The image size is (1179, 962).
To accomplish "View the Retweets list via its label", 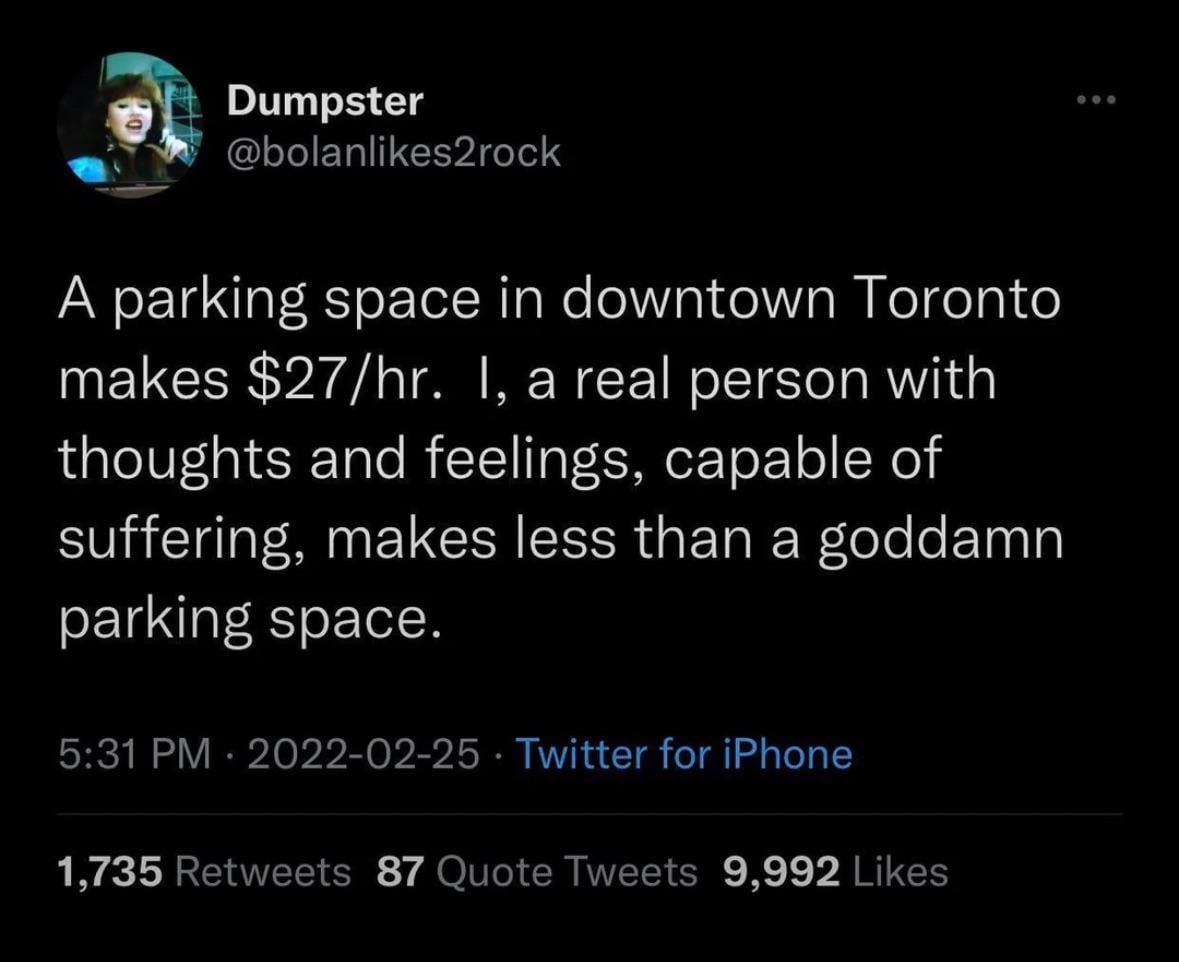I will (263, 871).
